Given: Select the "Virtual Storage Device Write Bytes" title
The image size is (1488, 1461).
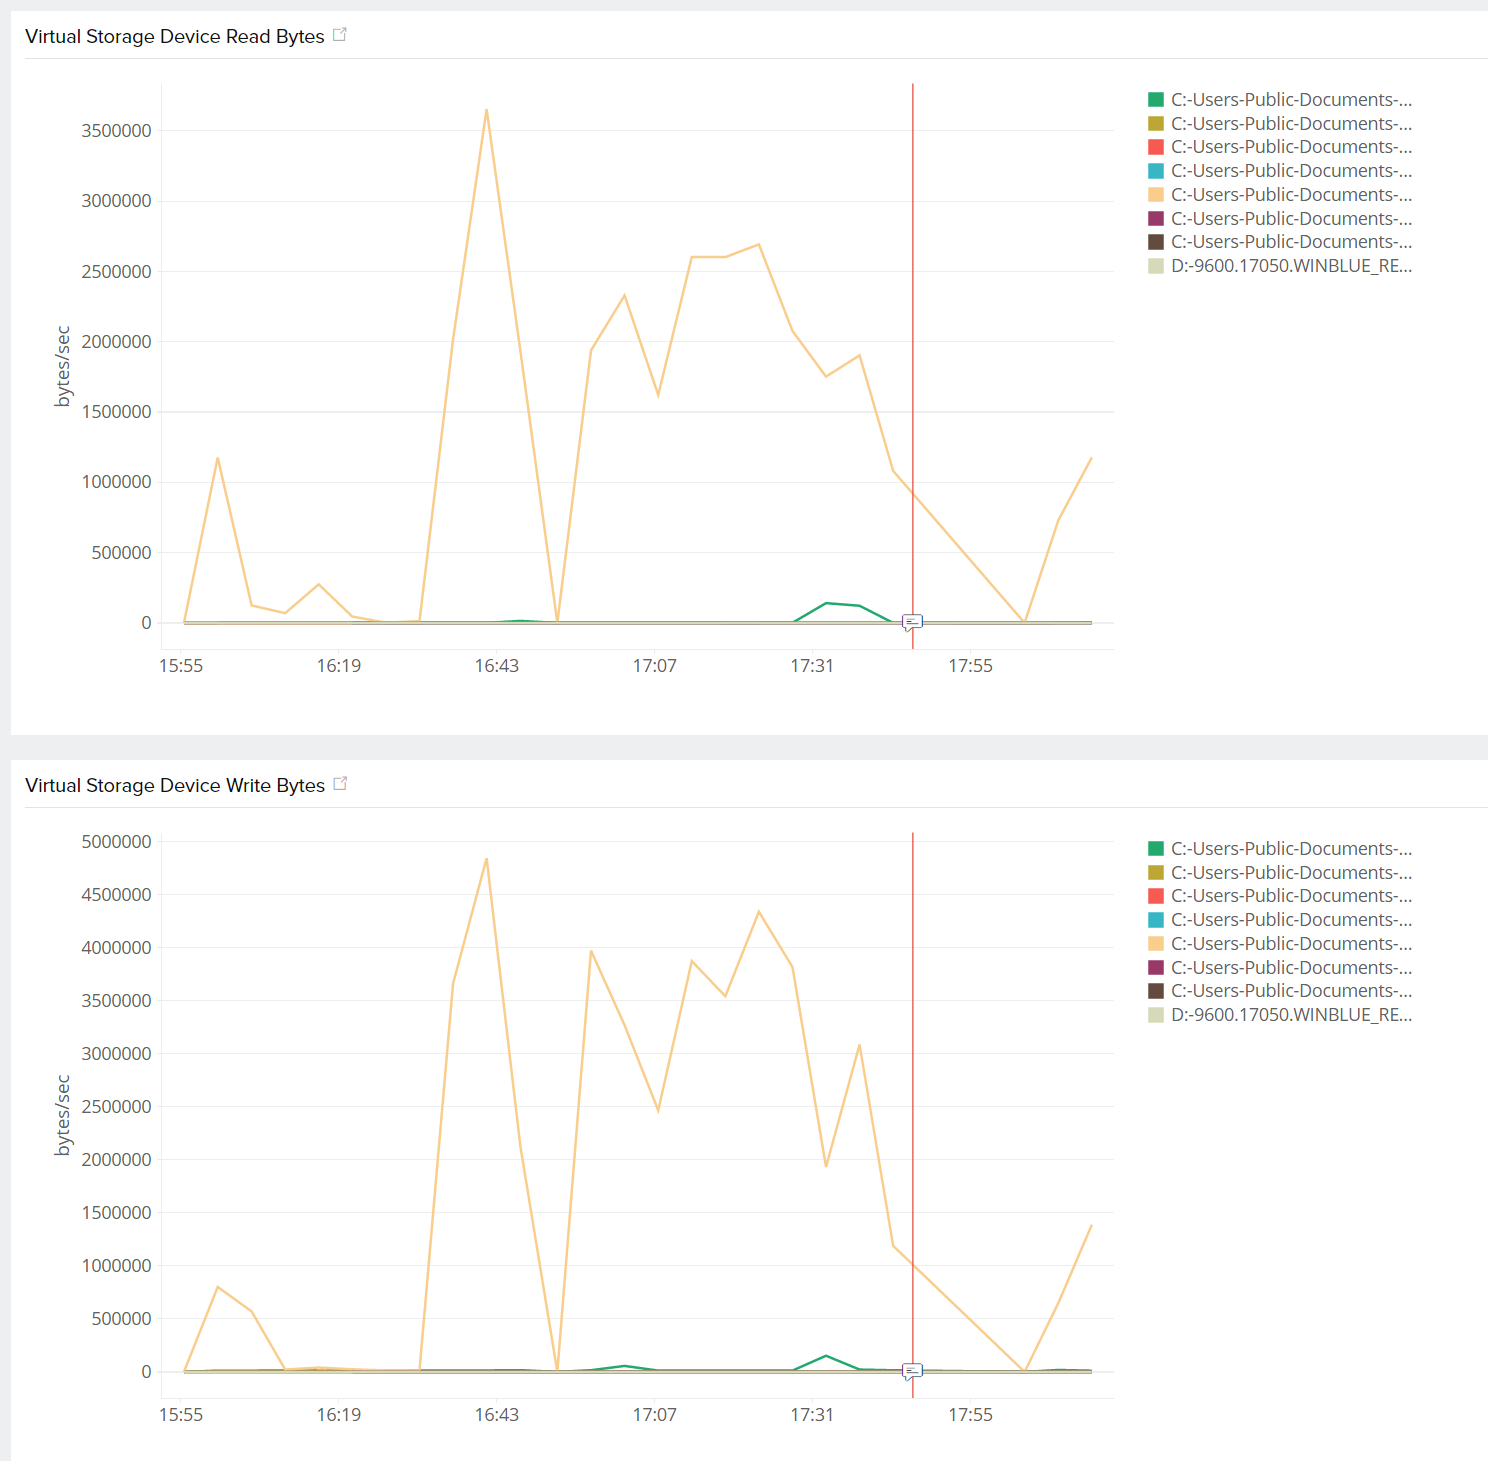Looking at the screenshot, I should 175,786.
